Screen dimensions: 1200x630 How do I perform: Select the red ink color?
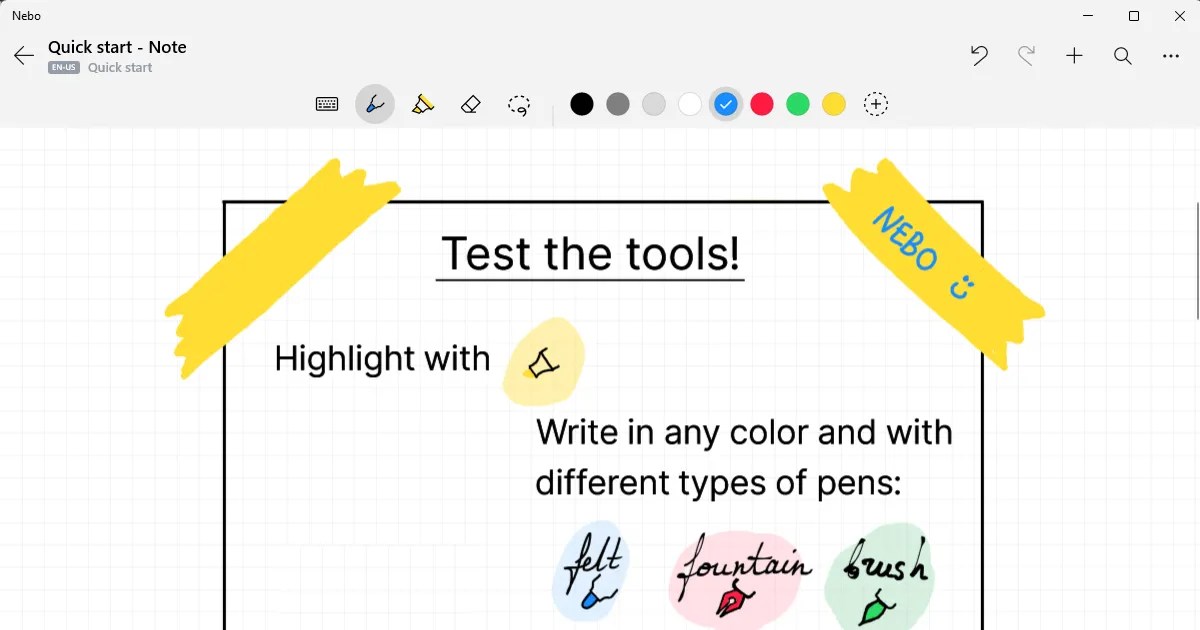click(x=762, y=104)
